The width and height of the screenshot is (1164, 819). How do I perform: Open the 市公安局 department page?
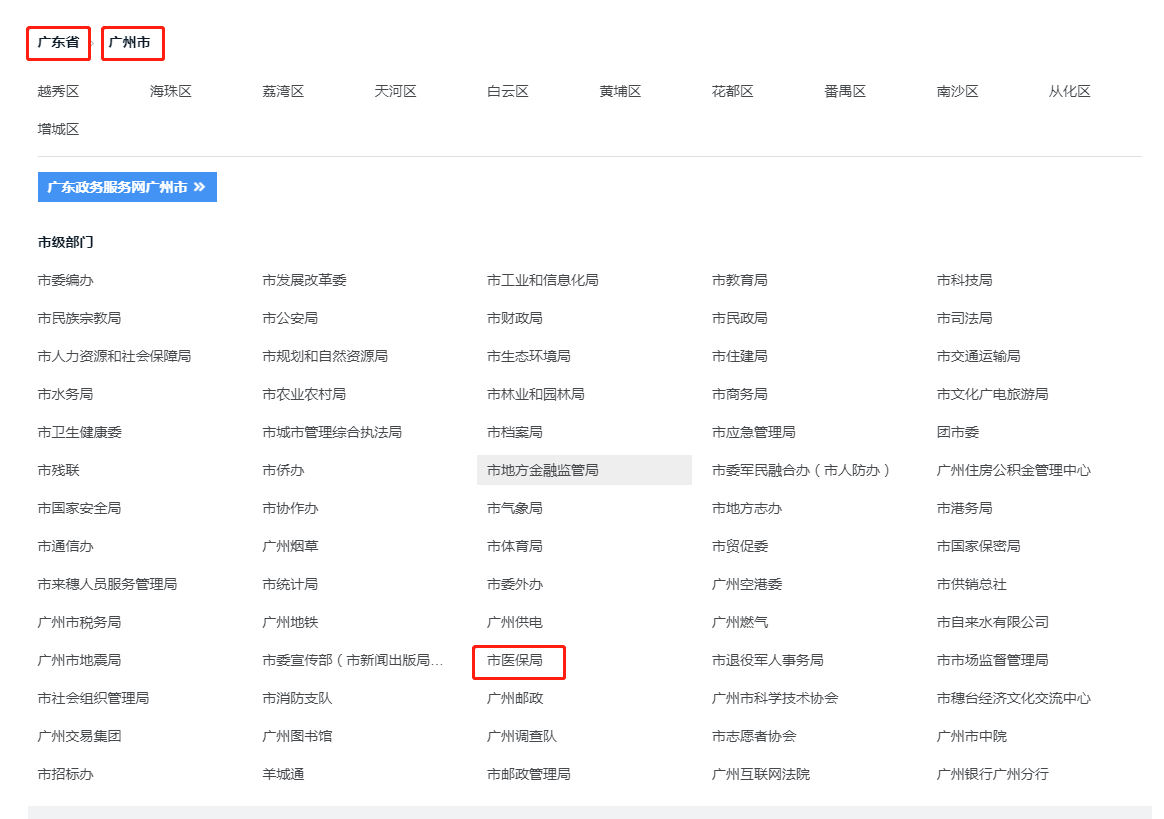(290, 318)
